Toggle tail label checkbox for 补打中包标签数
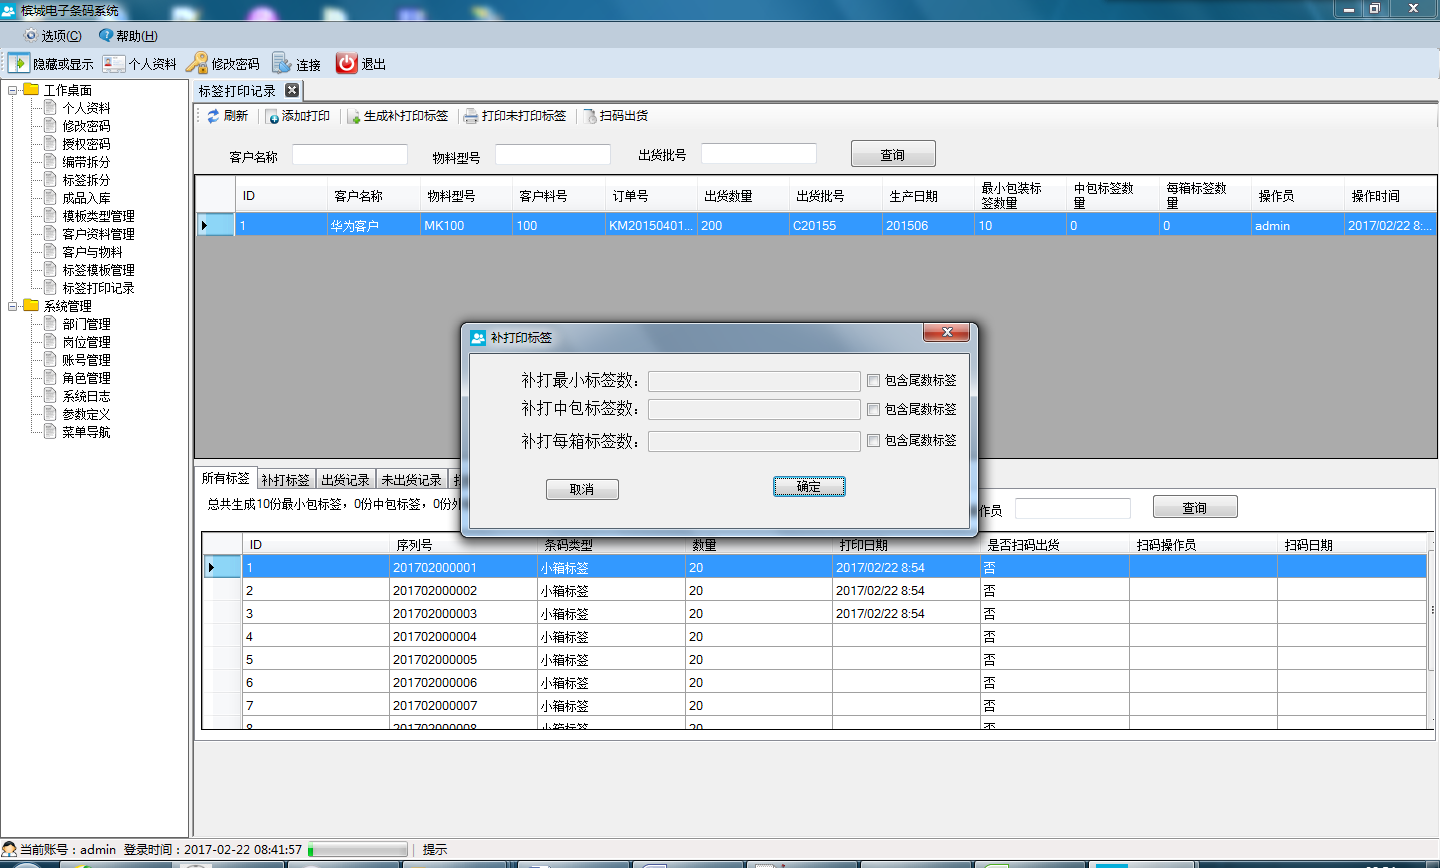The width and height of the screenshot is (1440, 868). tap(874, 409)
